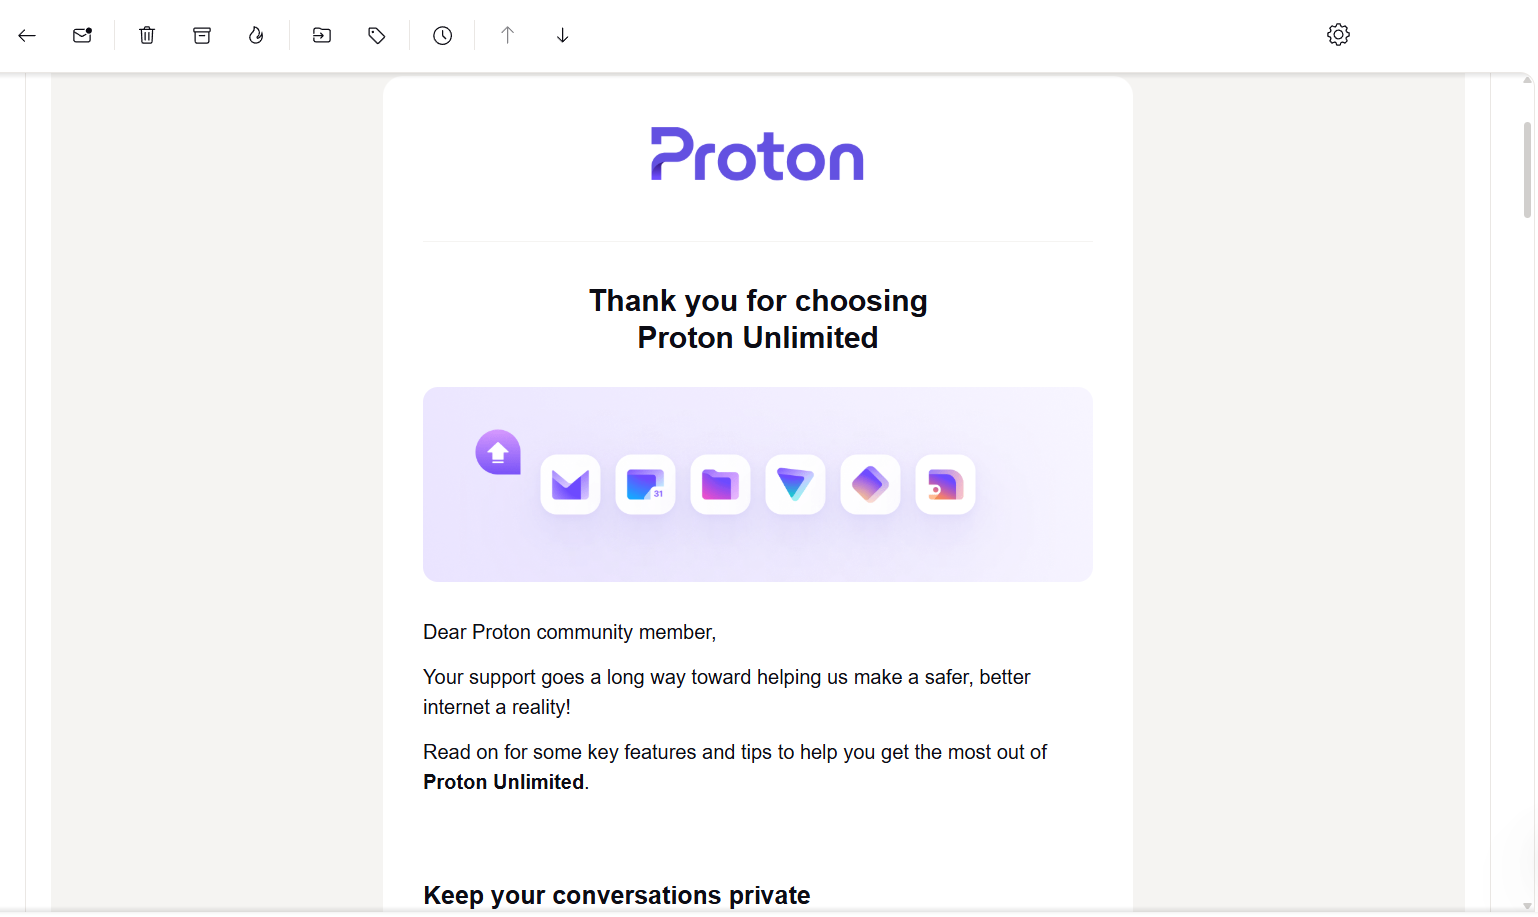Go back to the inbox
1538x917 pixels.
(x=26, y=35)
